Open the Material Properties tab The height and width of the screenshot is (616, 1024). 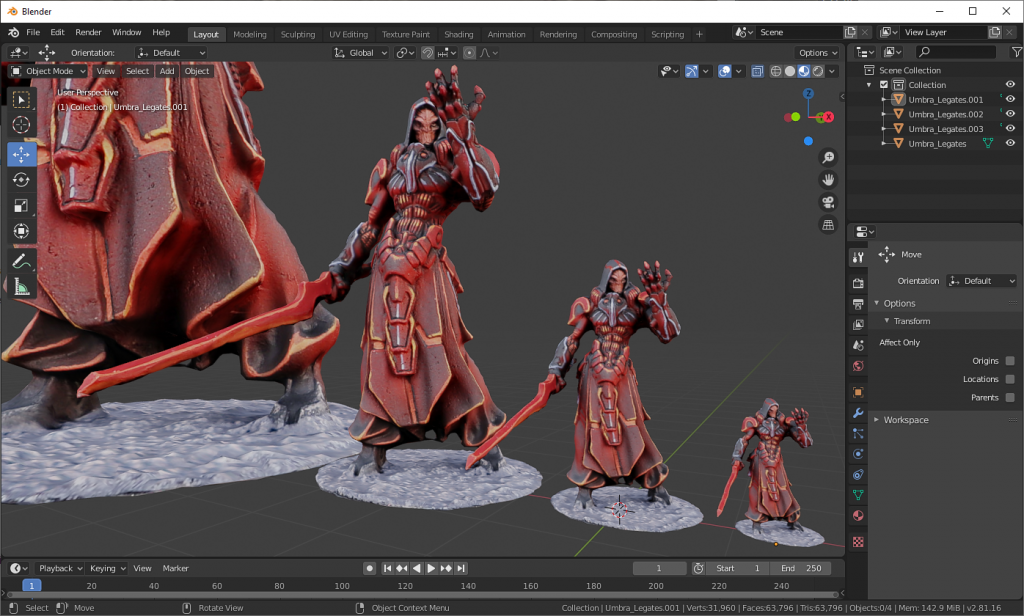(857, 516)
